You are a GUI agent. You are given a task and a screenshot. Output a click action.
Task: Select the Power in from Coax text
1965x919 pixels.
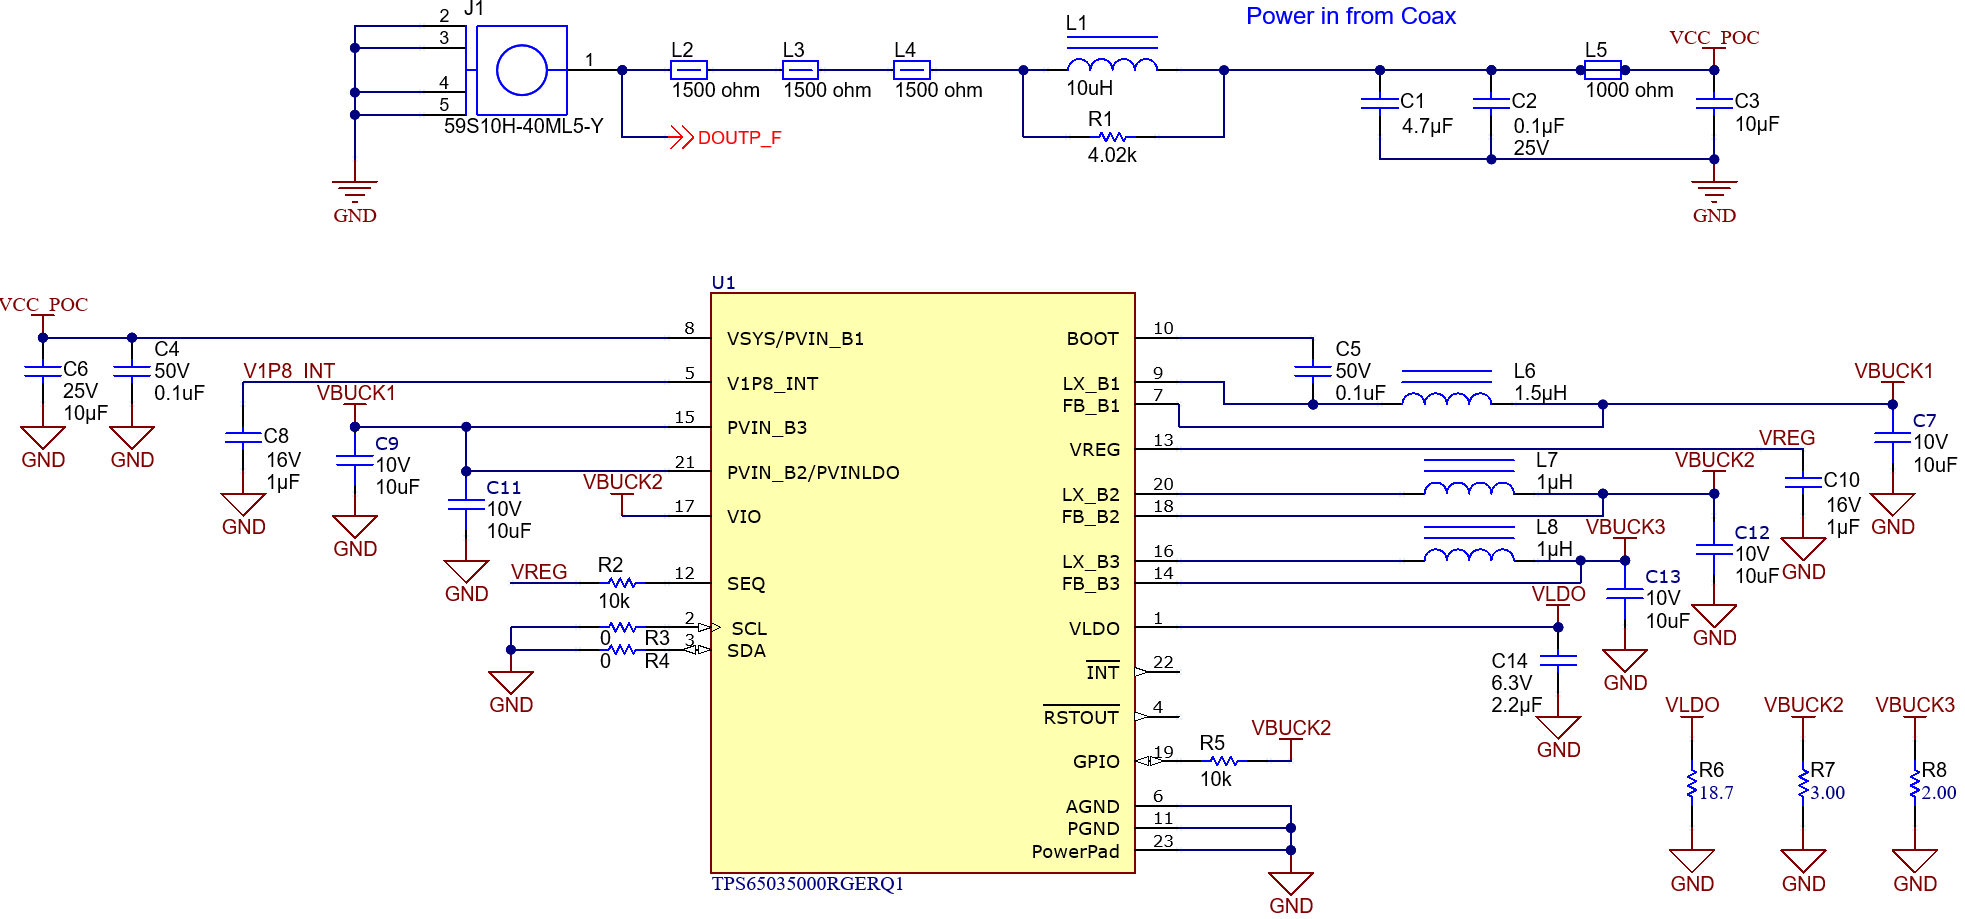[x=1350, y=16]
